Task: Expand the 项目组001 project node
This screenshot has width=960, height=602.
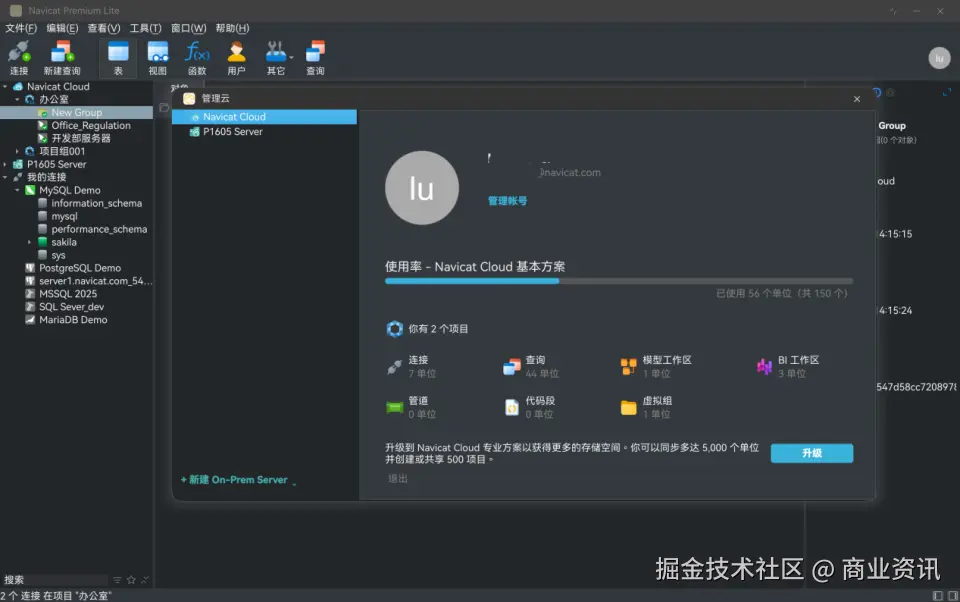Action: (x=17, y=151)
